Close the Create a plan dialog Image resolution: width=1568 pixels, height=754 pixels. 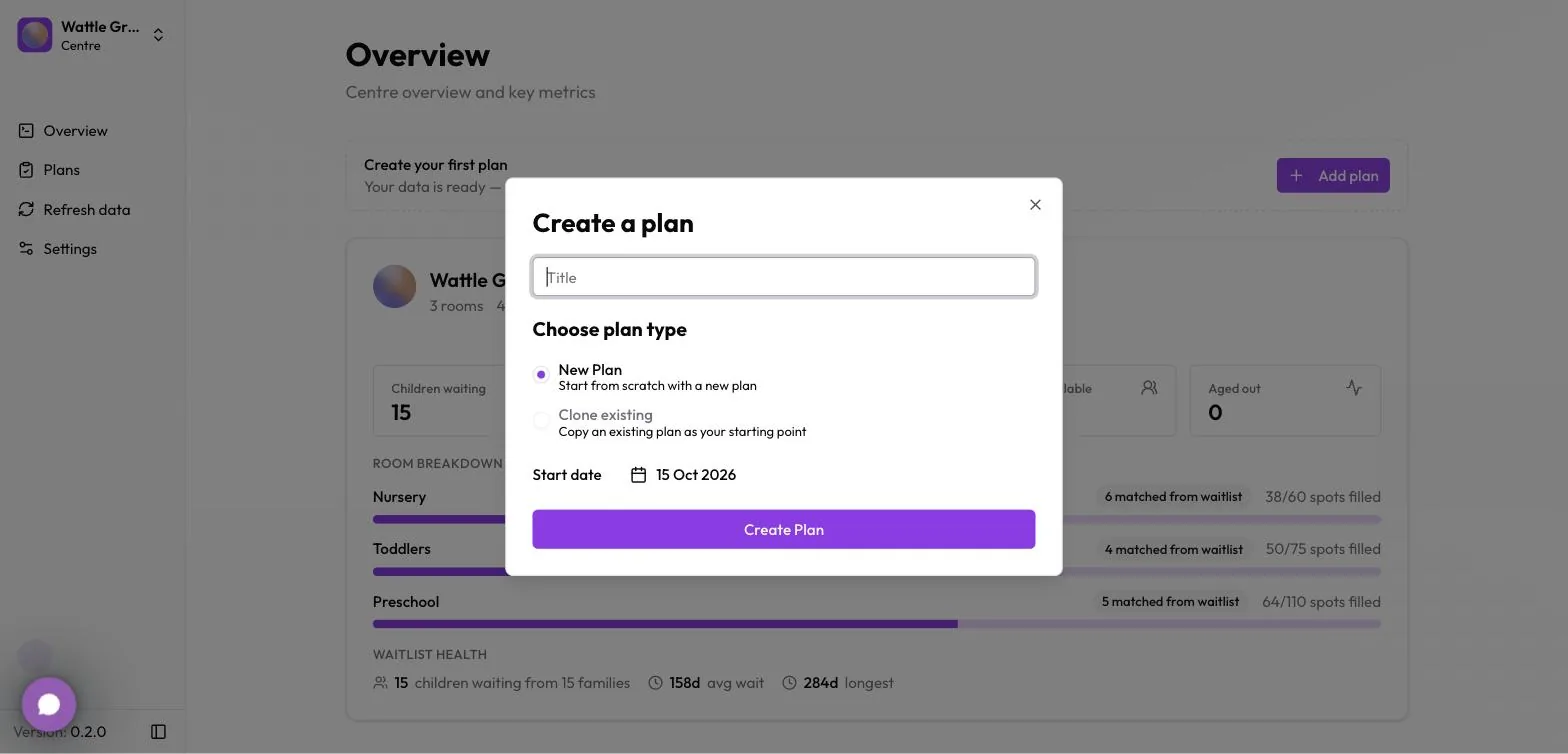[1035, 205]
